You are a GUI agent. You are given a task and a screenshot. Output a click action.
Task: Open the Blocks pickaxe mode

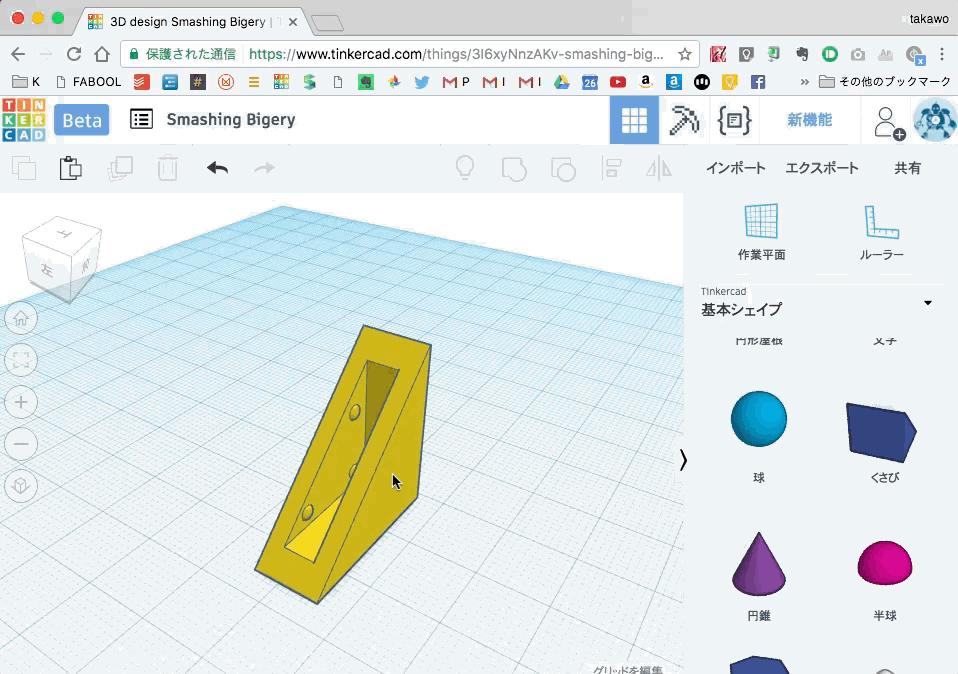(684, 120)
